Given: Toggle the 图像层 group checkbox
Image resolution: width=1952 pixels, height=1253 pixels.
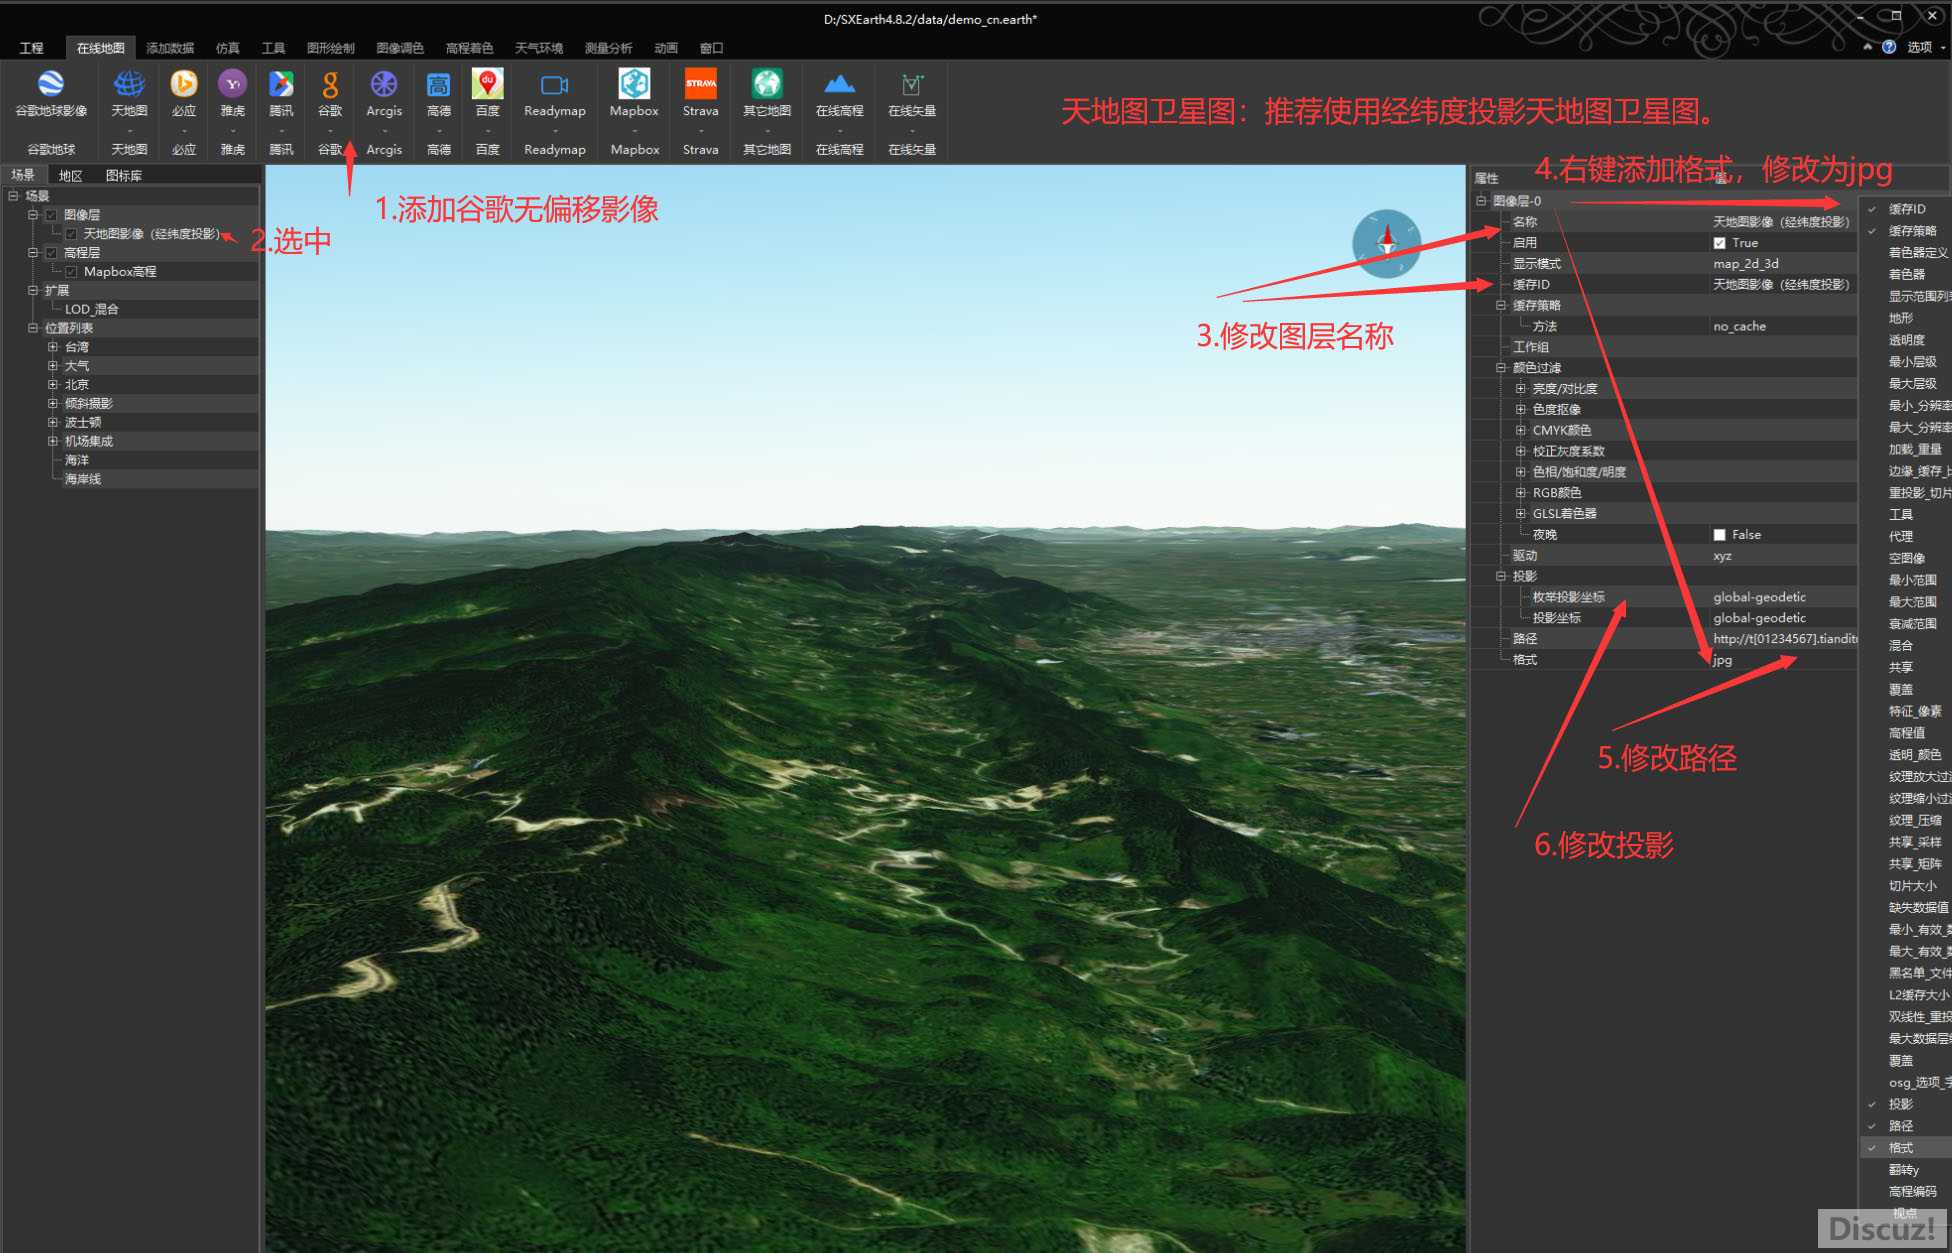Looking at the screenshot, I should point(51,215).
